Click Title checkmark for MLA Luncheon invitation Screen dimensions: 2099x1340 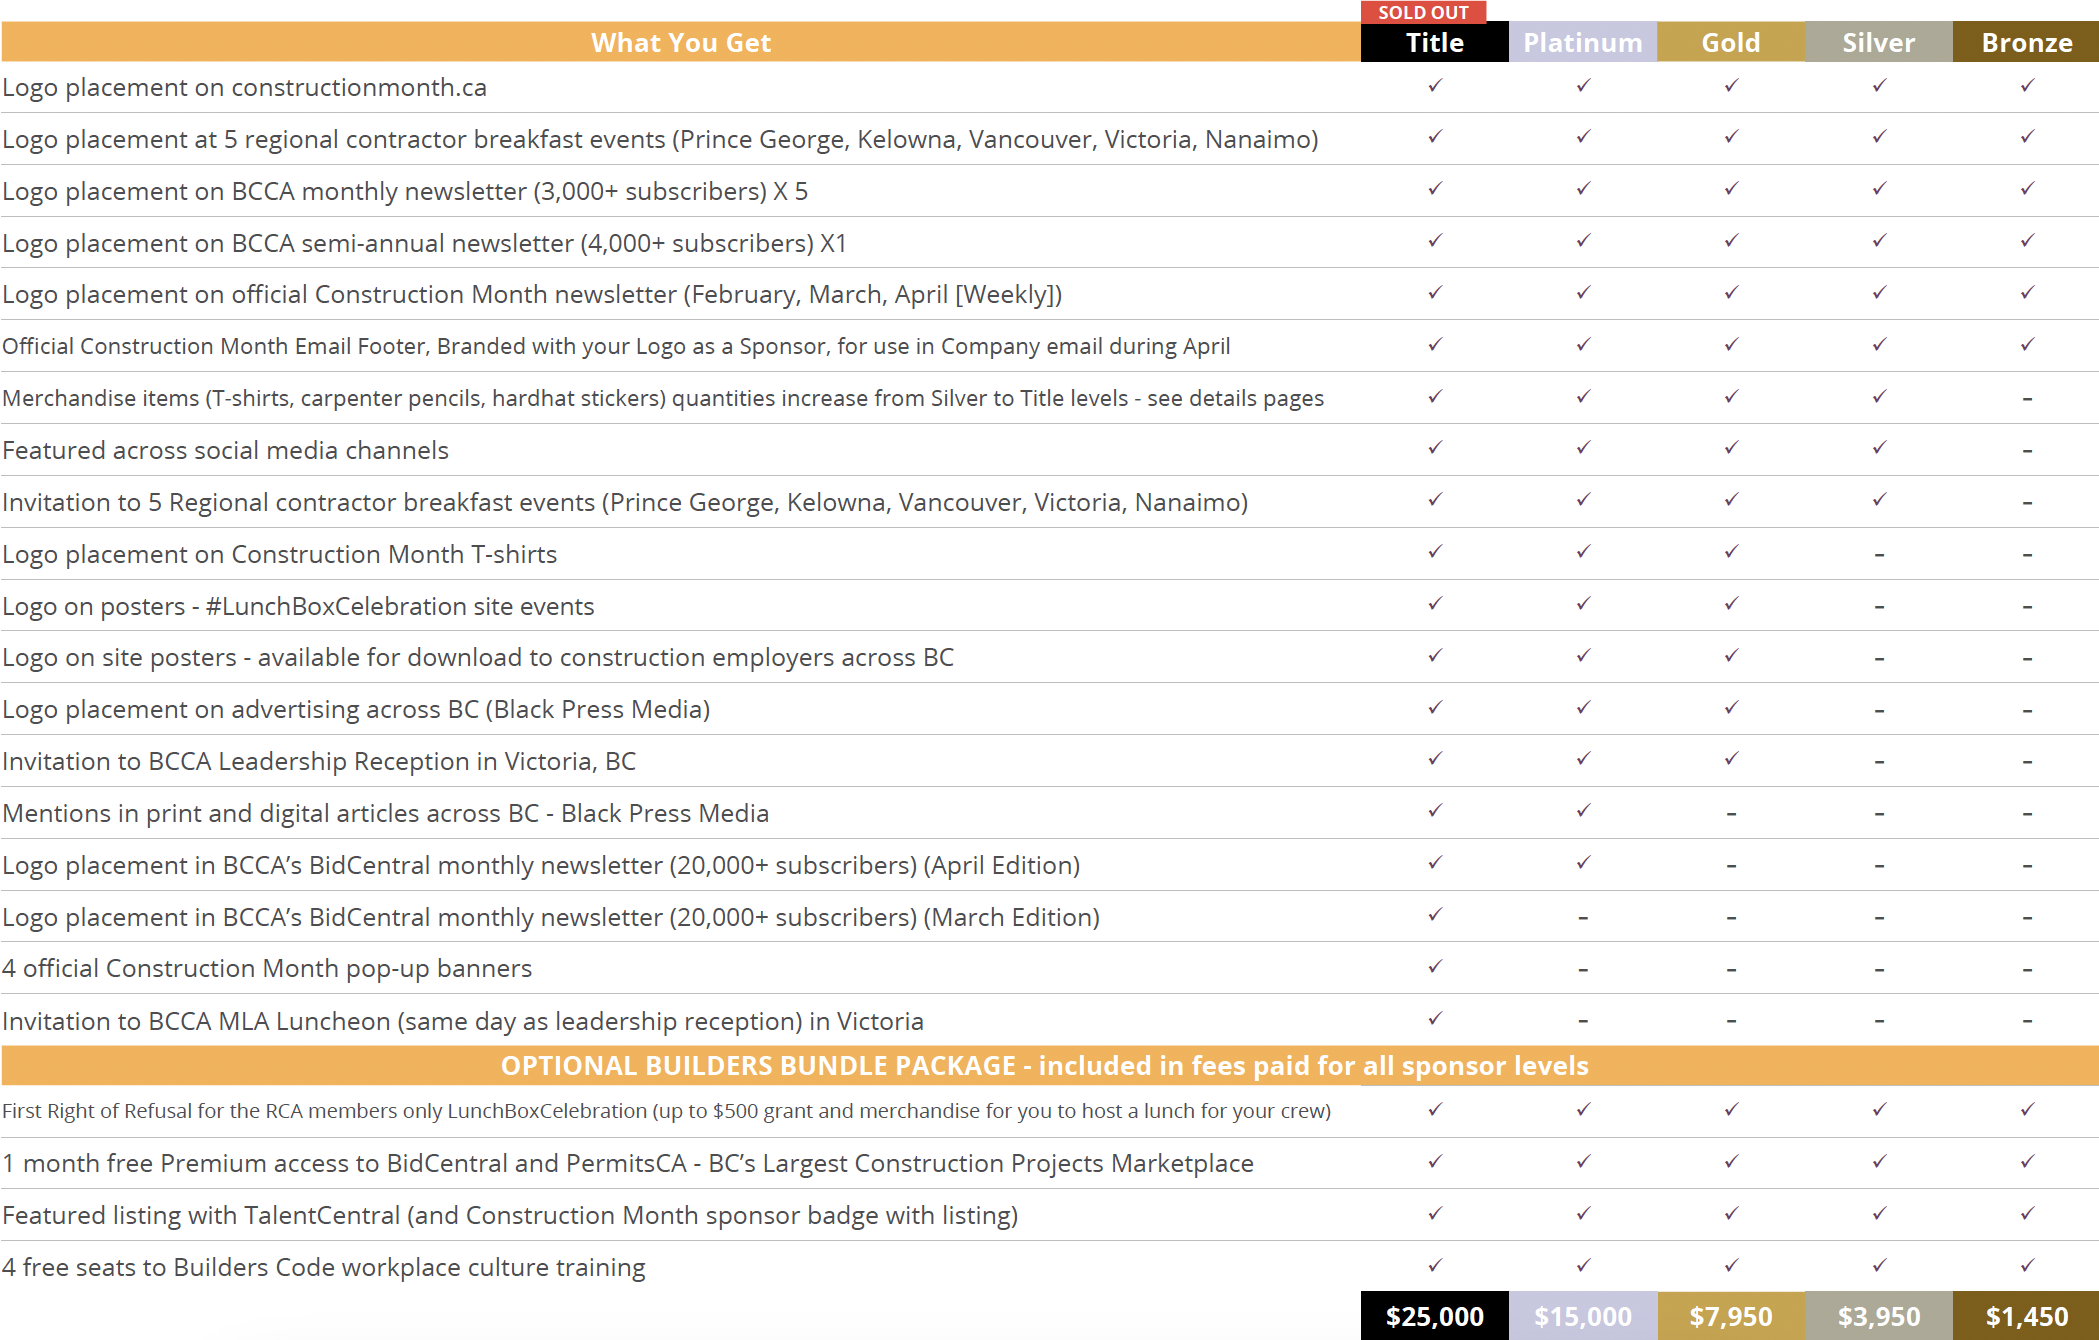1435,1019
